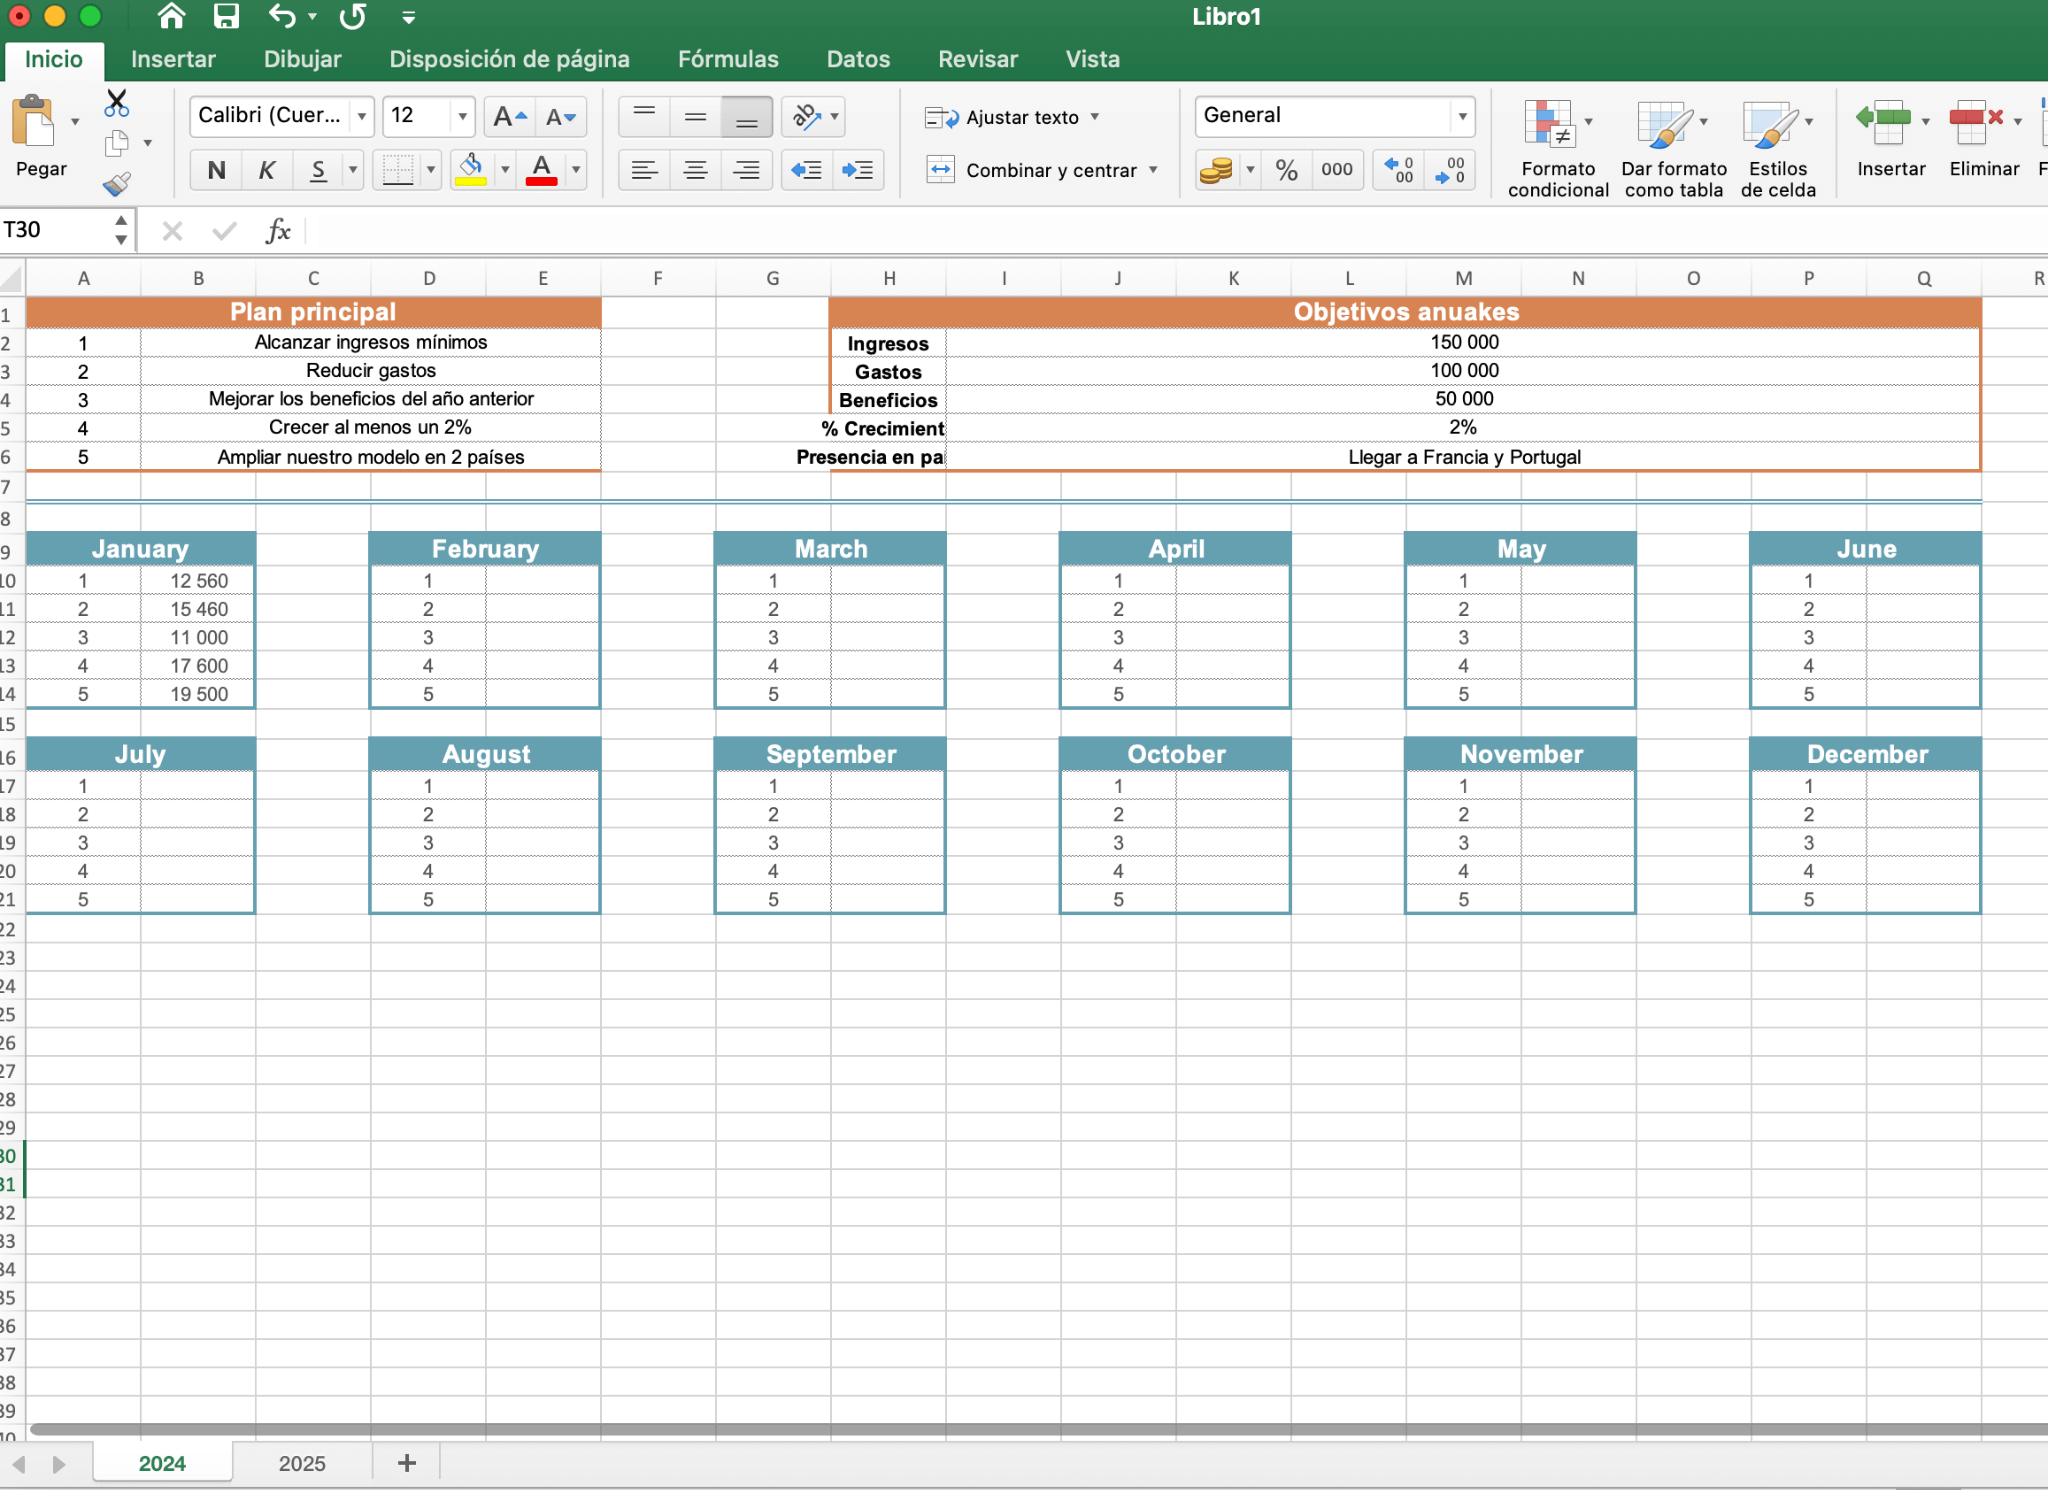Open the 2025 sheet tab
Screen dimensions: 2048x1490
[x=303, y=1462]
